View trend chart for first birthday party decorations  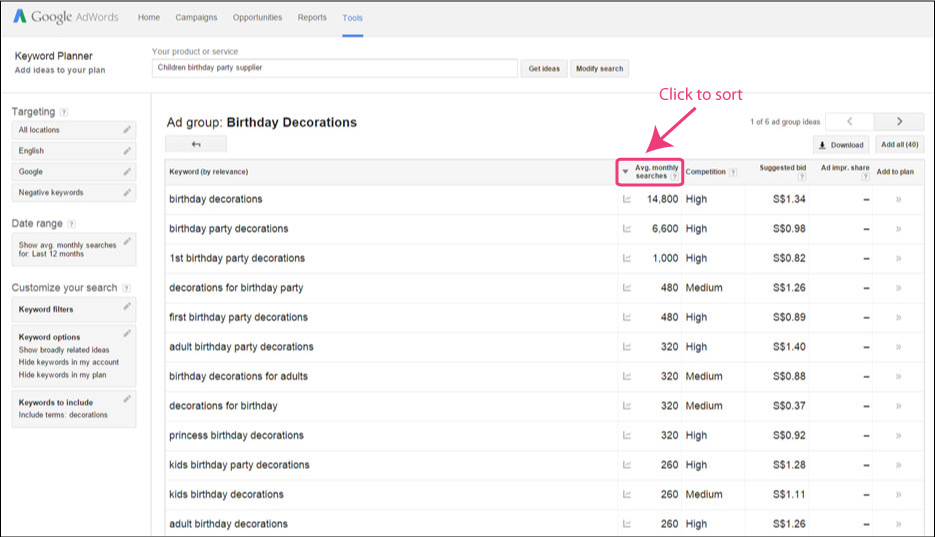[627, 317]
